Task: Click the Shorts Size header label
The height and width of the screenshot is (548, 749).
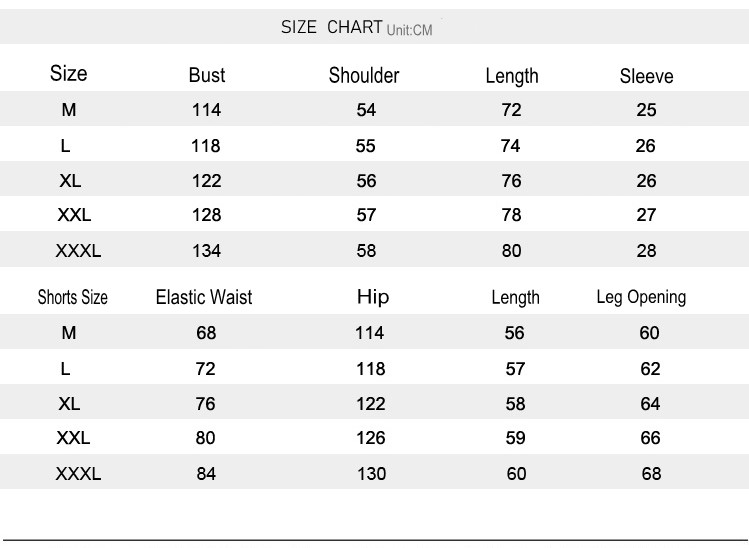Action: pos(72,297)
